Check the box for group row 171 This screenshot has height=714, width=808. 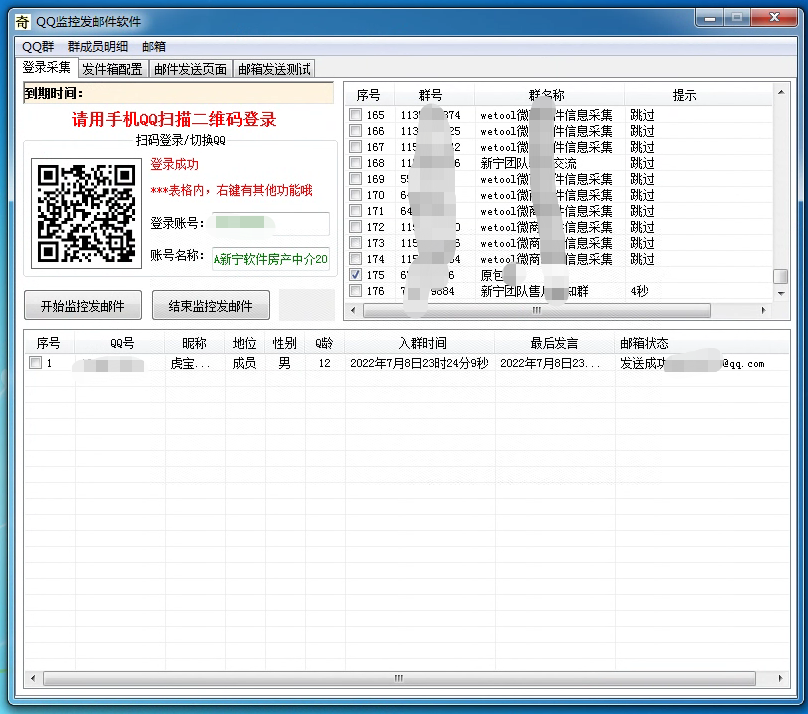coord(356,210)
